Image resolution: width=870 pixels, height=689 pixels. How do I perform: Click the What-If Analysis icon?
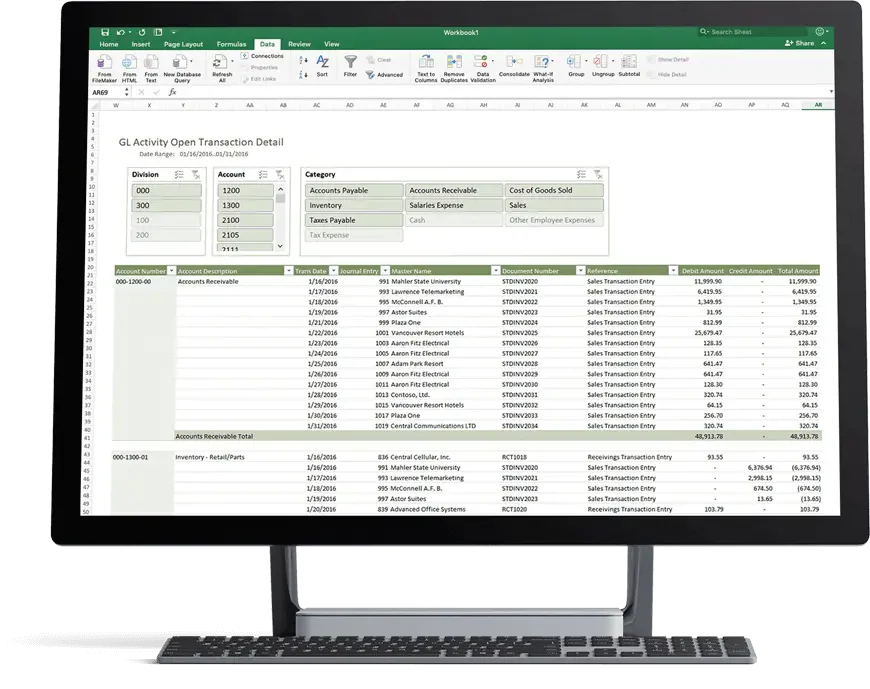coord(542,62)
